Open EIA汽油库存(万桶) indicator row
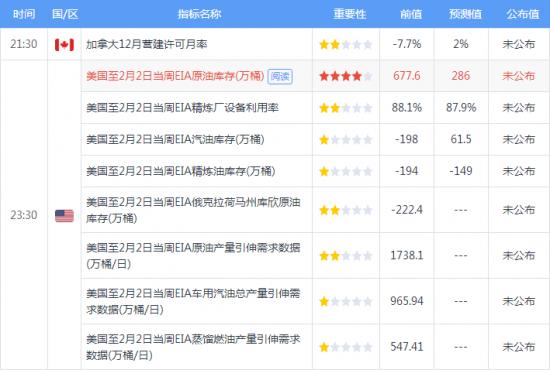Screen dimensions: 550x370 tap(175, 139)
